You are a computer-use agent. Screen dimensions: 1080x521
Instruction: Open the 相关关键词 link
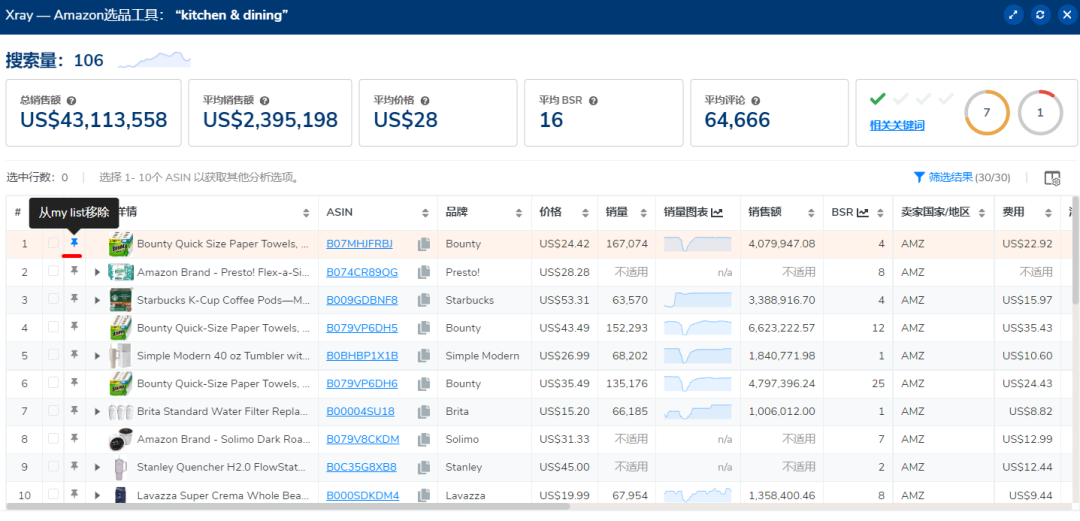[897, 126]
